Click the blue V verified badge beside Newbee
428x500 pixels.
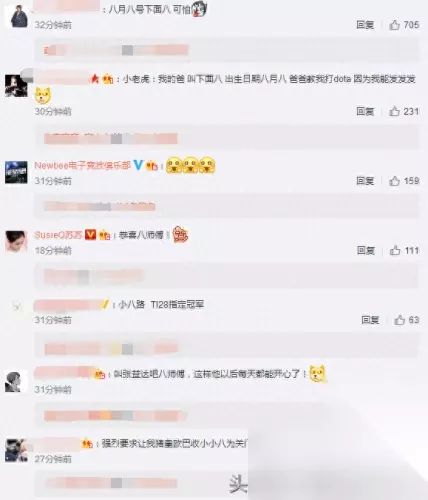pos(138,165)
